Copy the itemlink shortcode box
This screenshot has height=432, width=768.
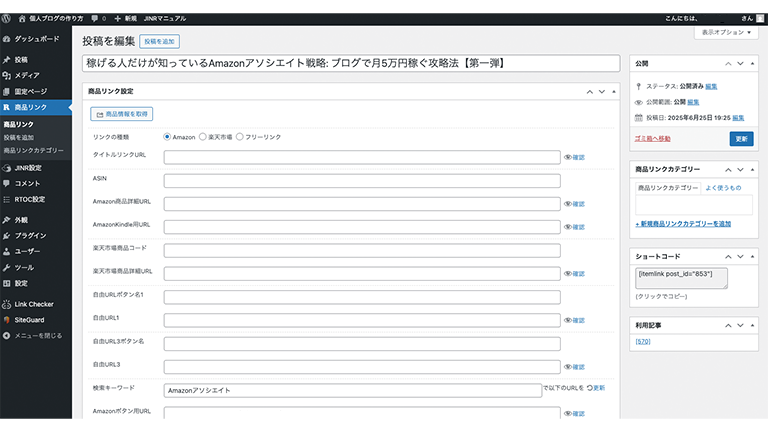tap(681, 278)
